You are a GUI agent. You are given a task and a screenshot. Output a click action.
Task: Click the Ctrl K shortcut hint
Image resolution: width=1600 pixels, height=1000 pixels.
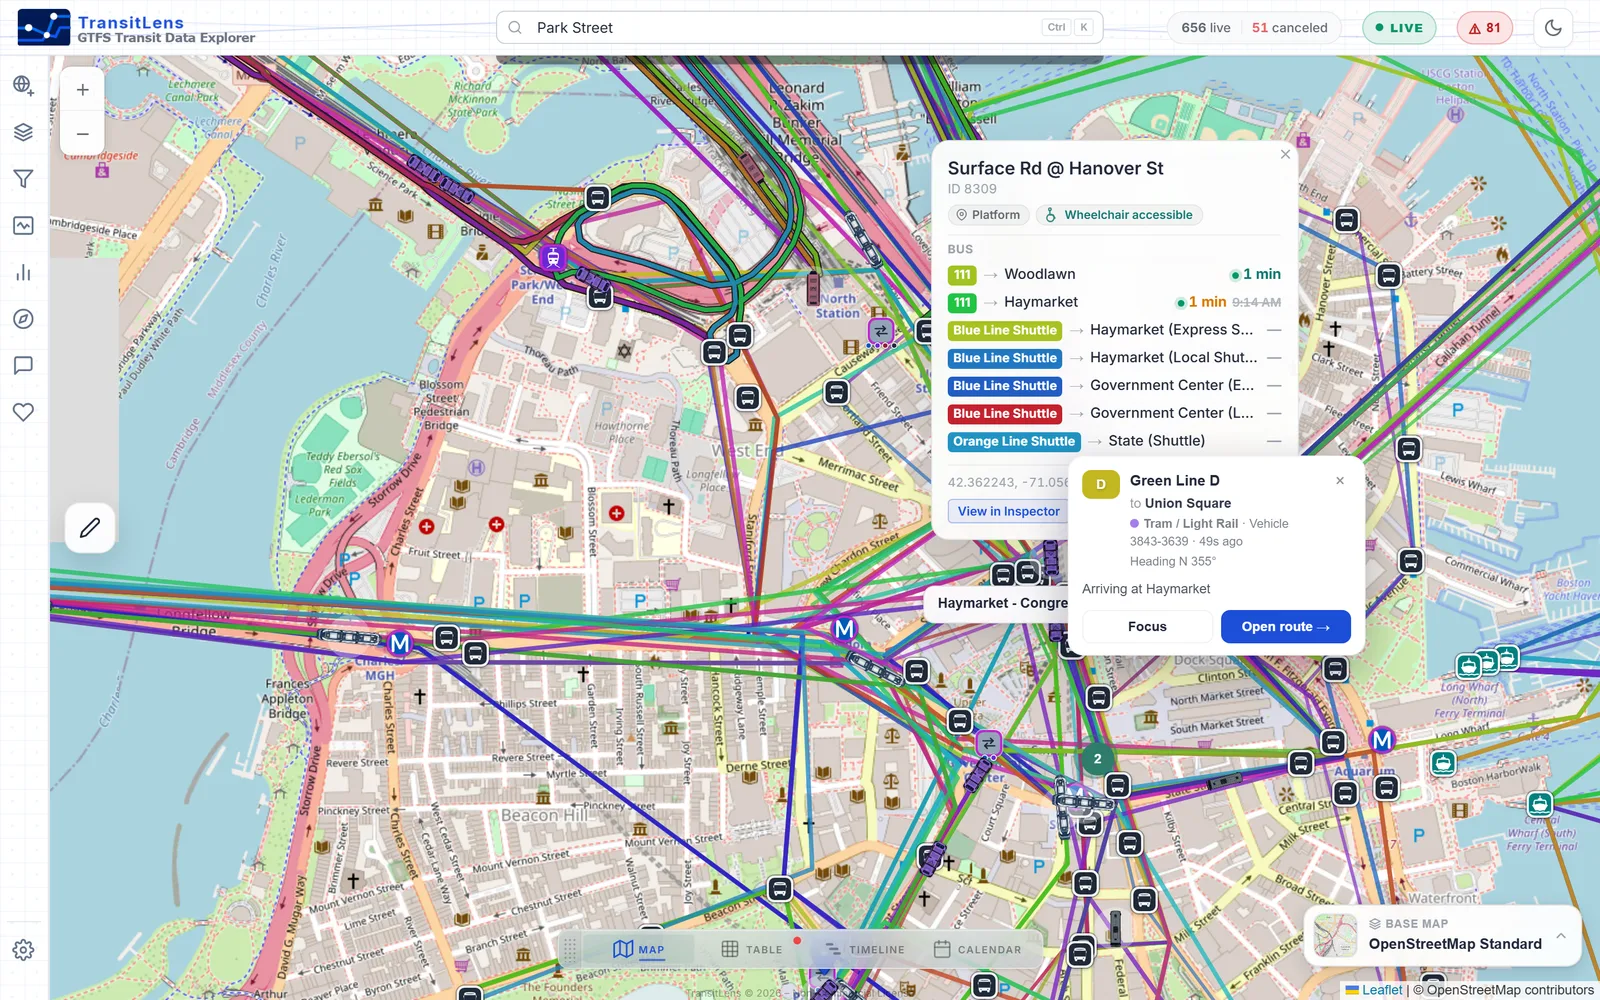tap(1069, 28)
